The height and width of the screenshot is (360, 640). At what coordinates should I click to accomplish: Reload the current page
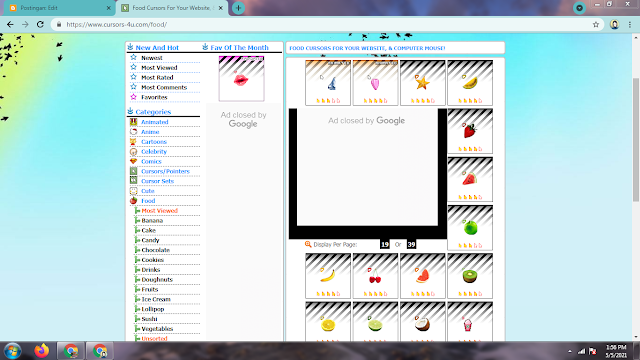coord(40,24)
